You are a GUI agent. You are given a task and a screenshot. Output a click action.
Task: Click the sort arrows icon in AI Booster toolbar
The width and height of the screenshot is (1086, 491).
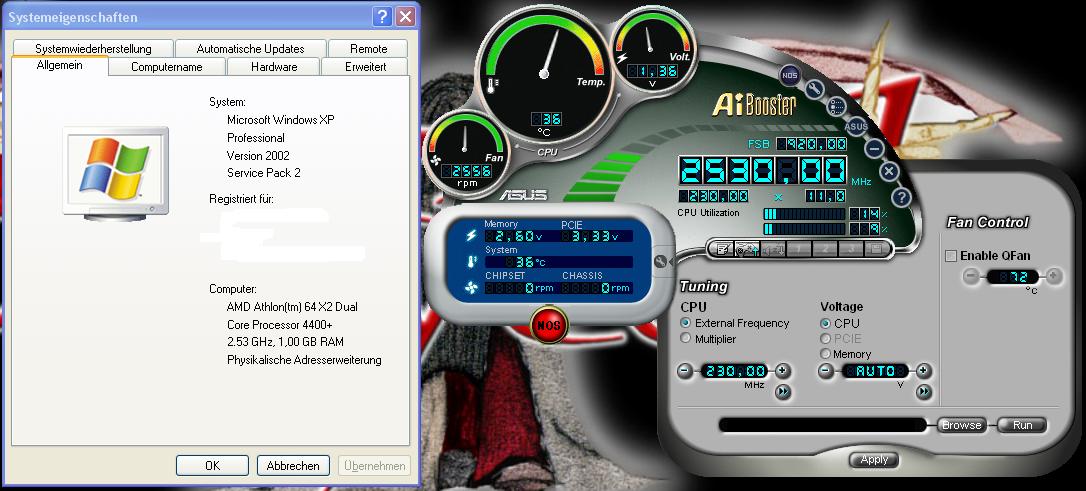[772, 249]
